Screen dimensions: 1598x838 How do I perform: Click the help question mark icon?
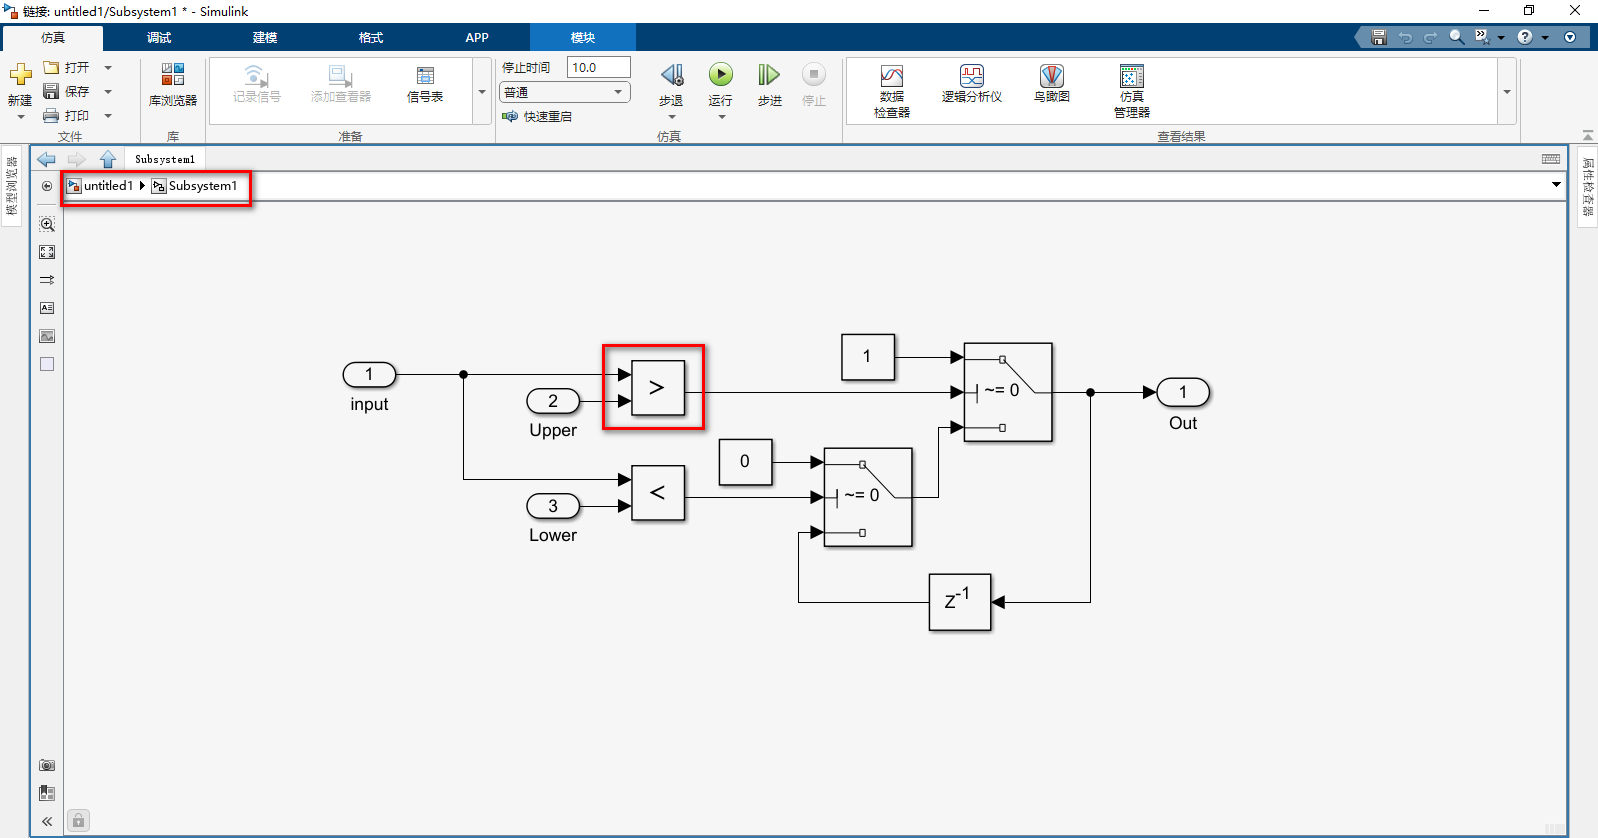point(1525,37)
